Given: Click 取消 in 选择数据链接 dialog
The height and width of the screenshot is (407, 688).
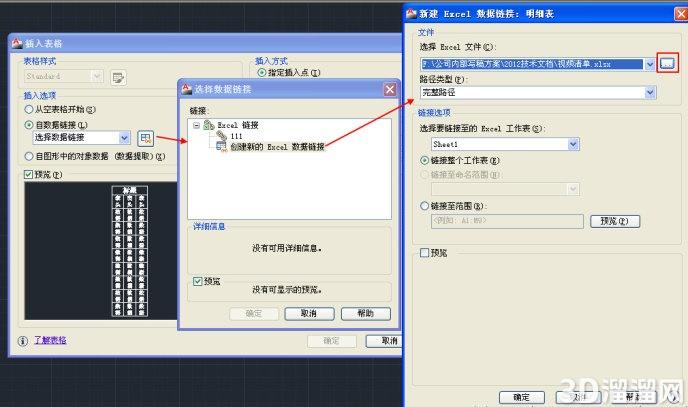Looking at the screenshot, I should tap(309, 314).
